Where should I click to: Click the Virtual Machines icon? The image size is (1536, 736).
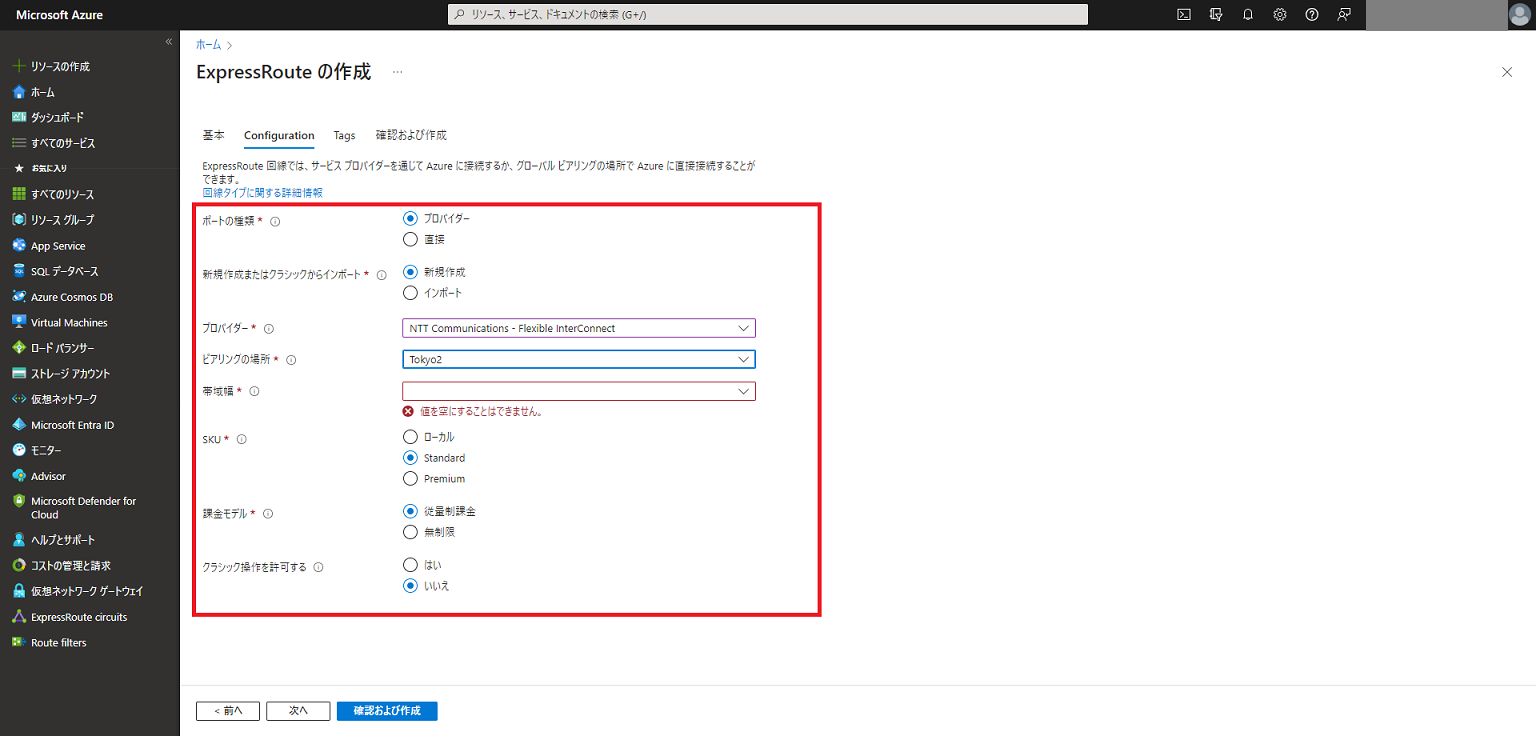click(x=18, y=322)
